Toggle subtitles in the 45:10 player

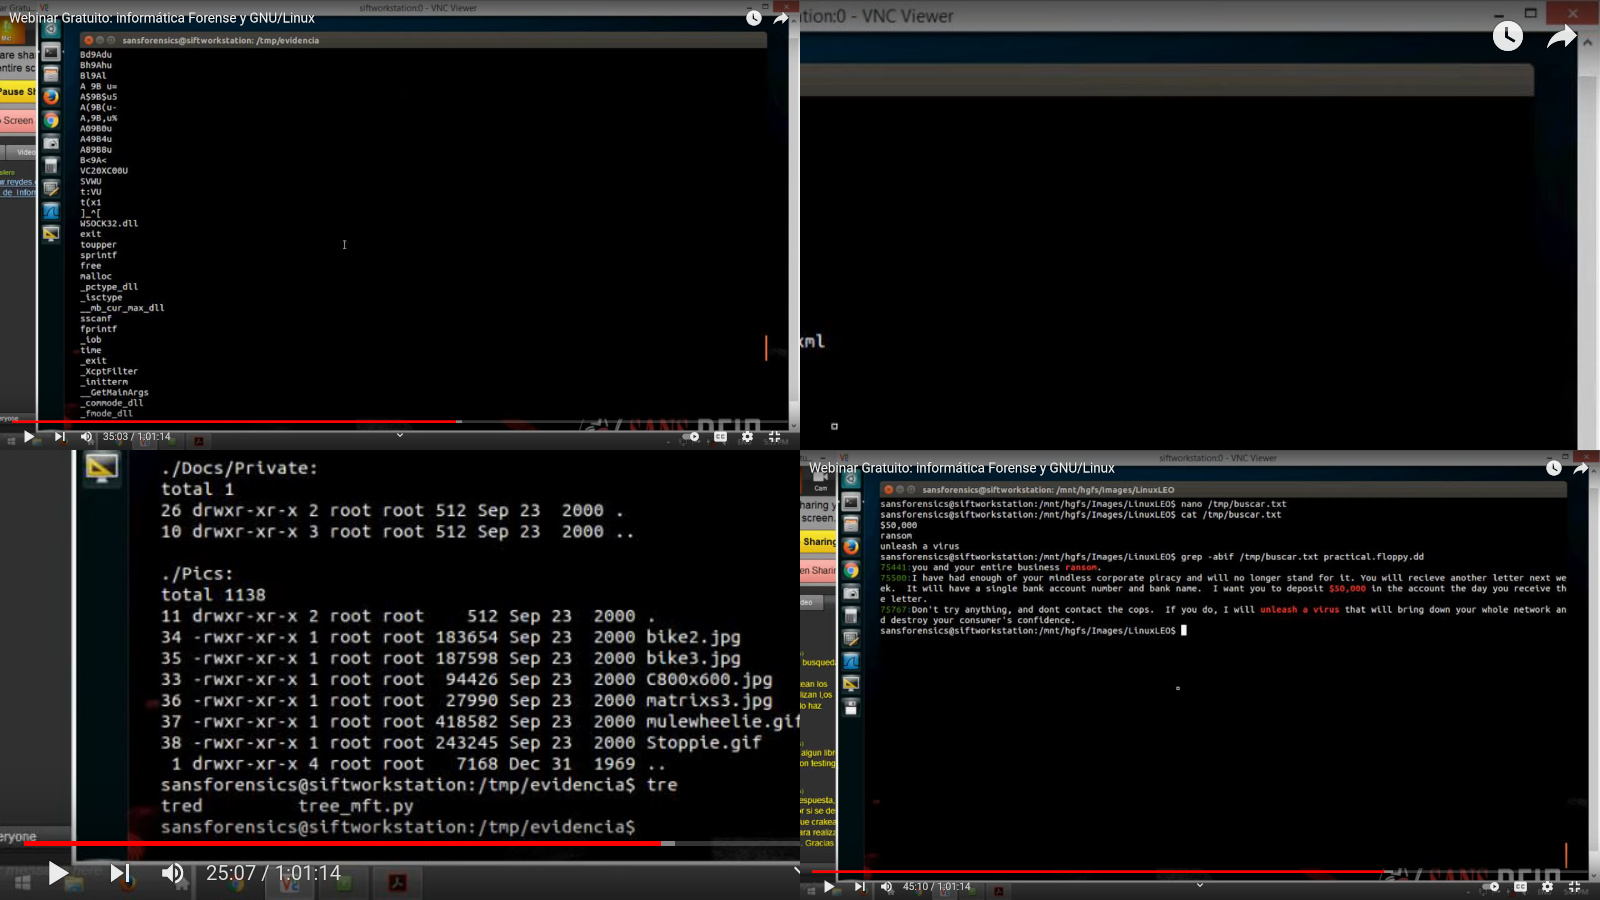tap(1520, 887)
